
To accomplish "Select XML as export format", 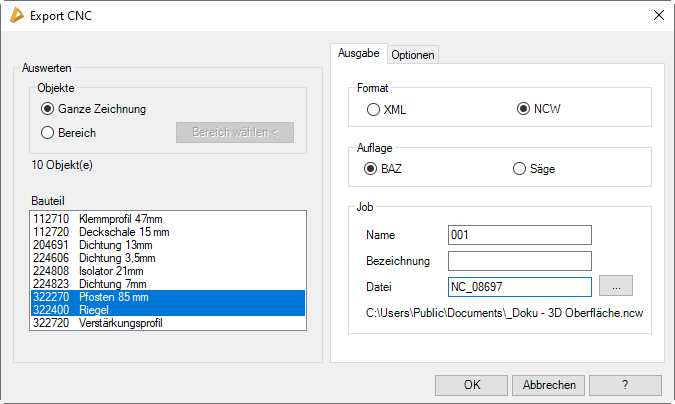I will 373,109.
